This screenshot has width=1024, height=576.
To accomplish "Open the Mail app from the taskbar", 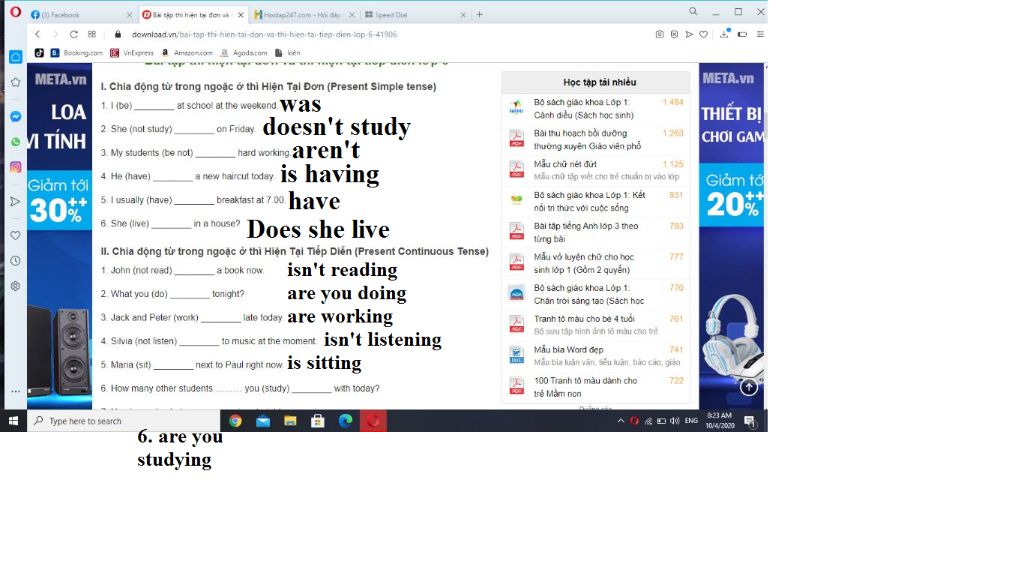I will pos(263,421).
